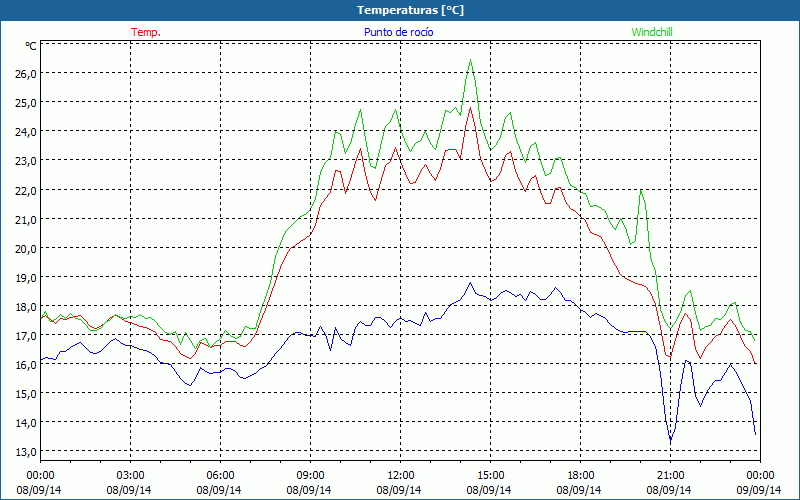Click the 03:00 time axis label
Viewport: 800px width, 500px height.
tap(130, 476)
